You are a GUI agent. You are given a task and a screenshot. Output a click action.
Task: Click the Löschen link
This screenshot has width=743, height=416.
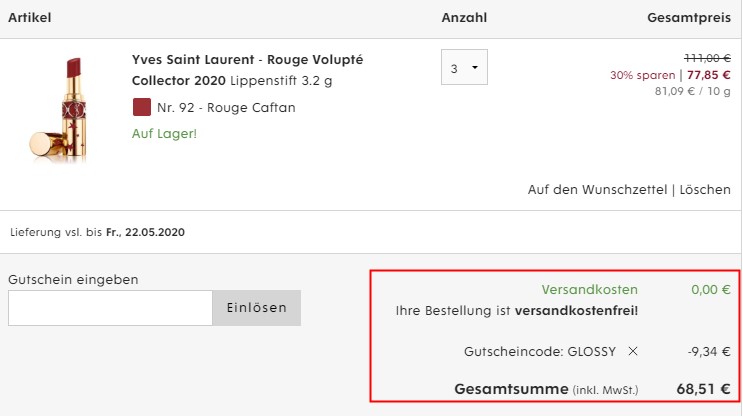coord(705,190)
